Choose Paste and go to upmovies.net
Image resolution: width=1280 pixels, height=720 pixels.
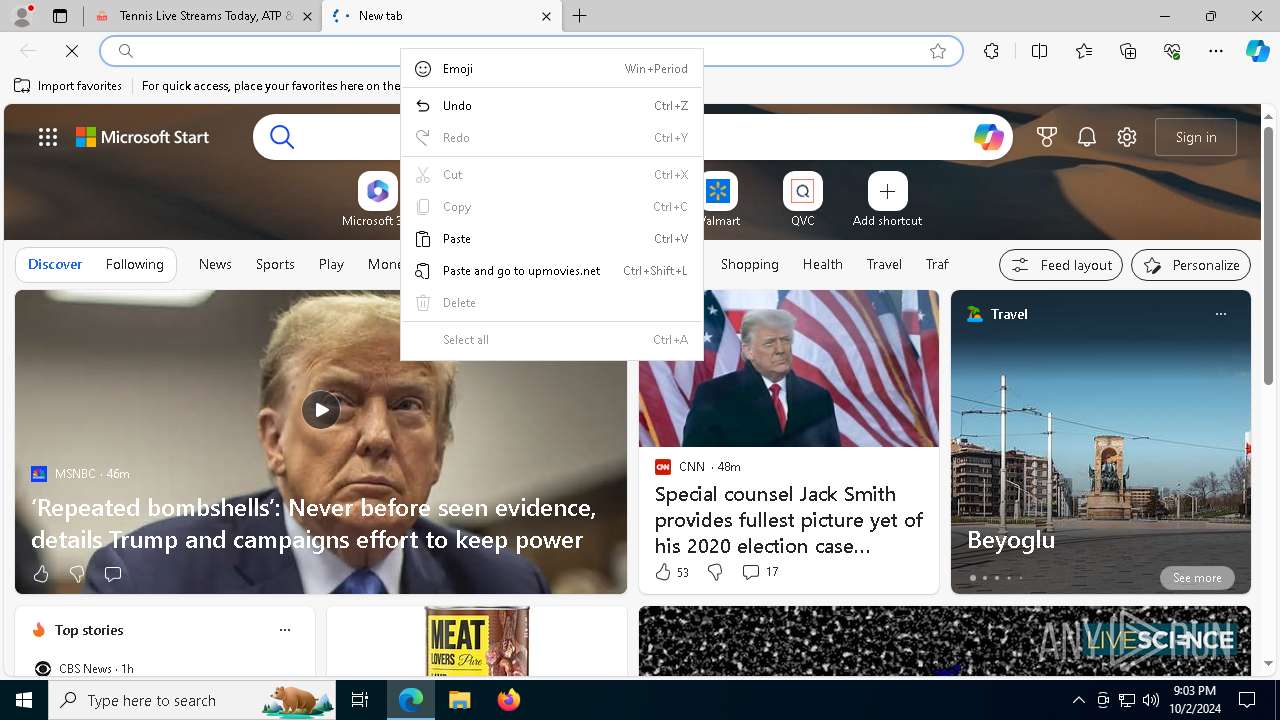(x=552, y=271)
